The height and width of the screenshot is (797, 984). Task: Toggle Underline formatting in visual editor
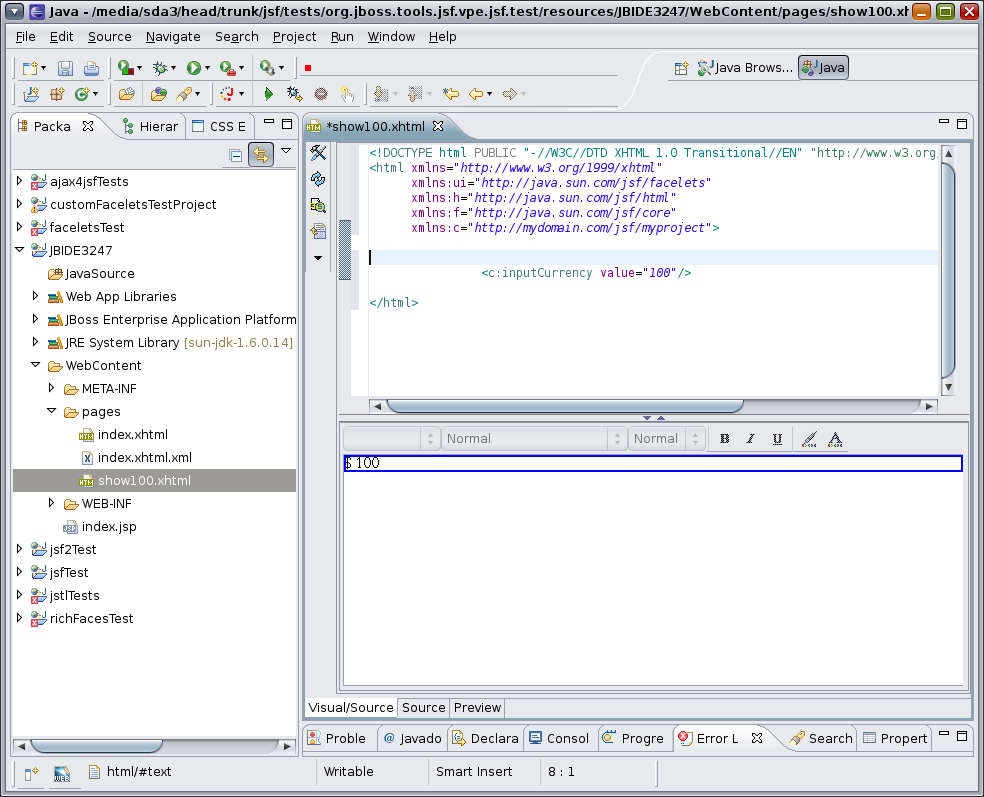pos(777,438)
